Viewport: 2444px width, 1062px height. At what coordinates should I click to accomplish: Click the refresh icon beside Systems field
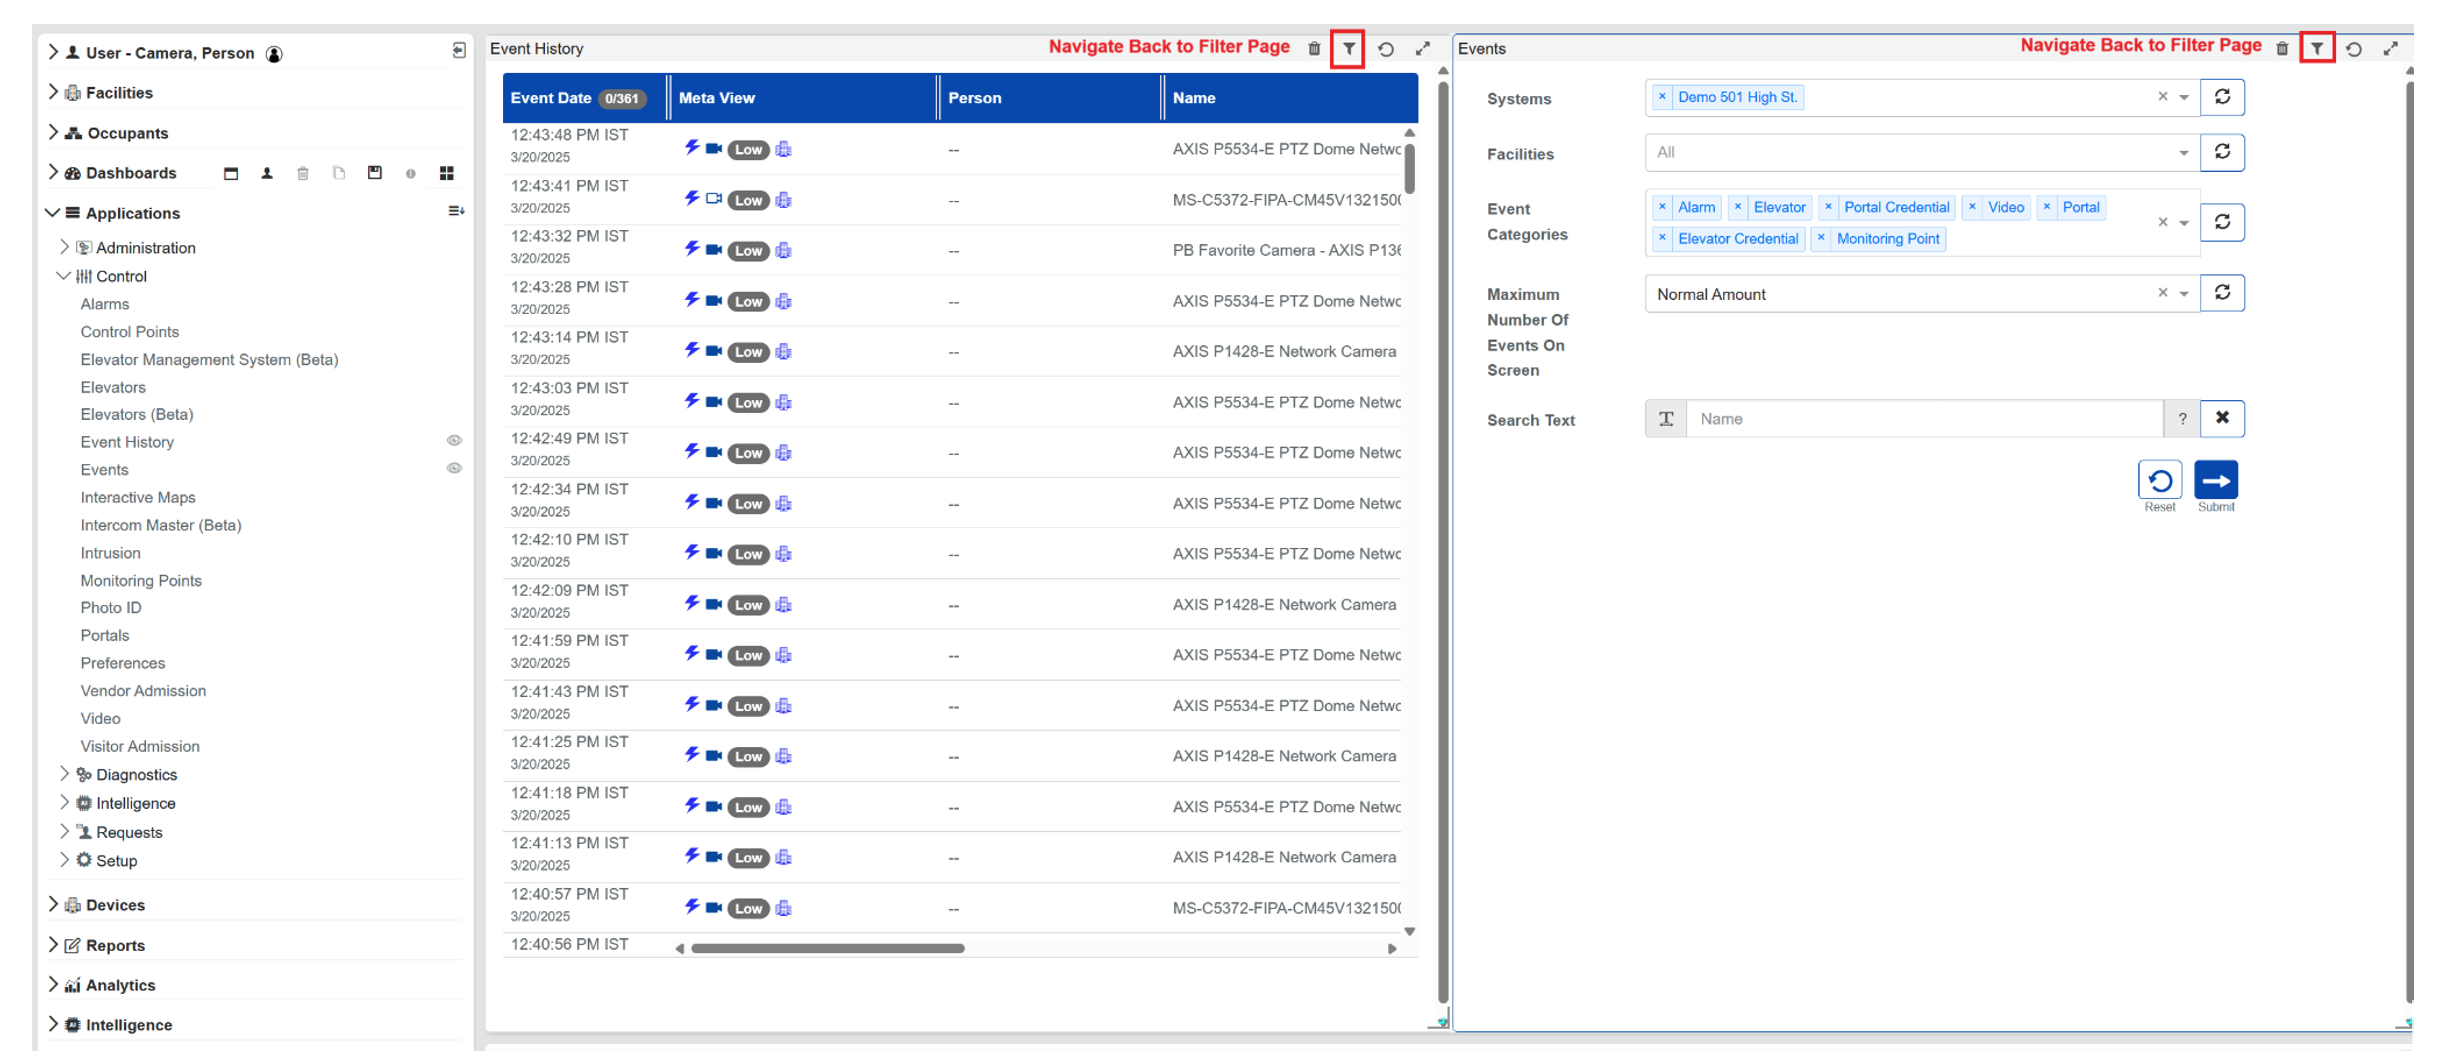click(2222, 97)
